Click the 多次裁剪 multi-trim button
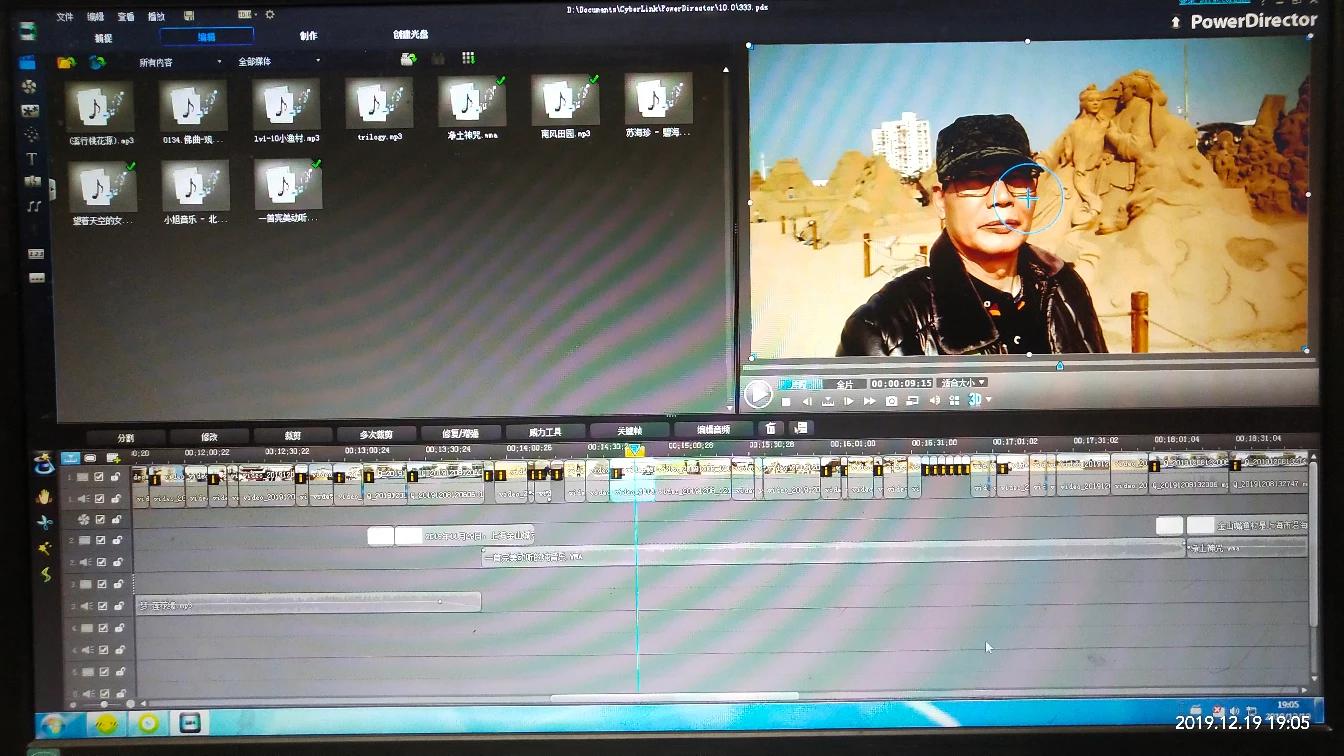The image size is (1344, 756). point(377,435)
